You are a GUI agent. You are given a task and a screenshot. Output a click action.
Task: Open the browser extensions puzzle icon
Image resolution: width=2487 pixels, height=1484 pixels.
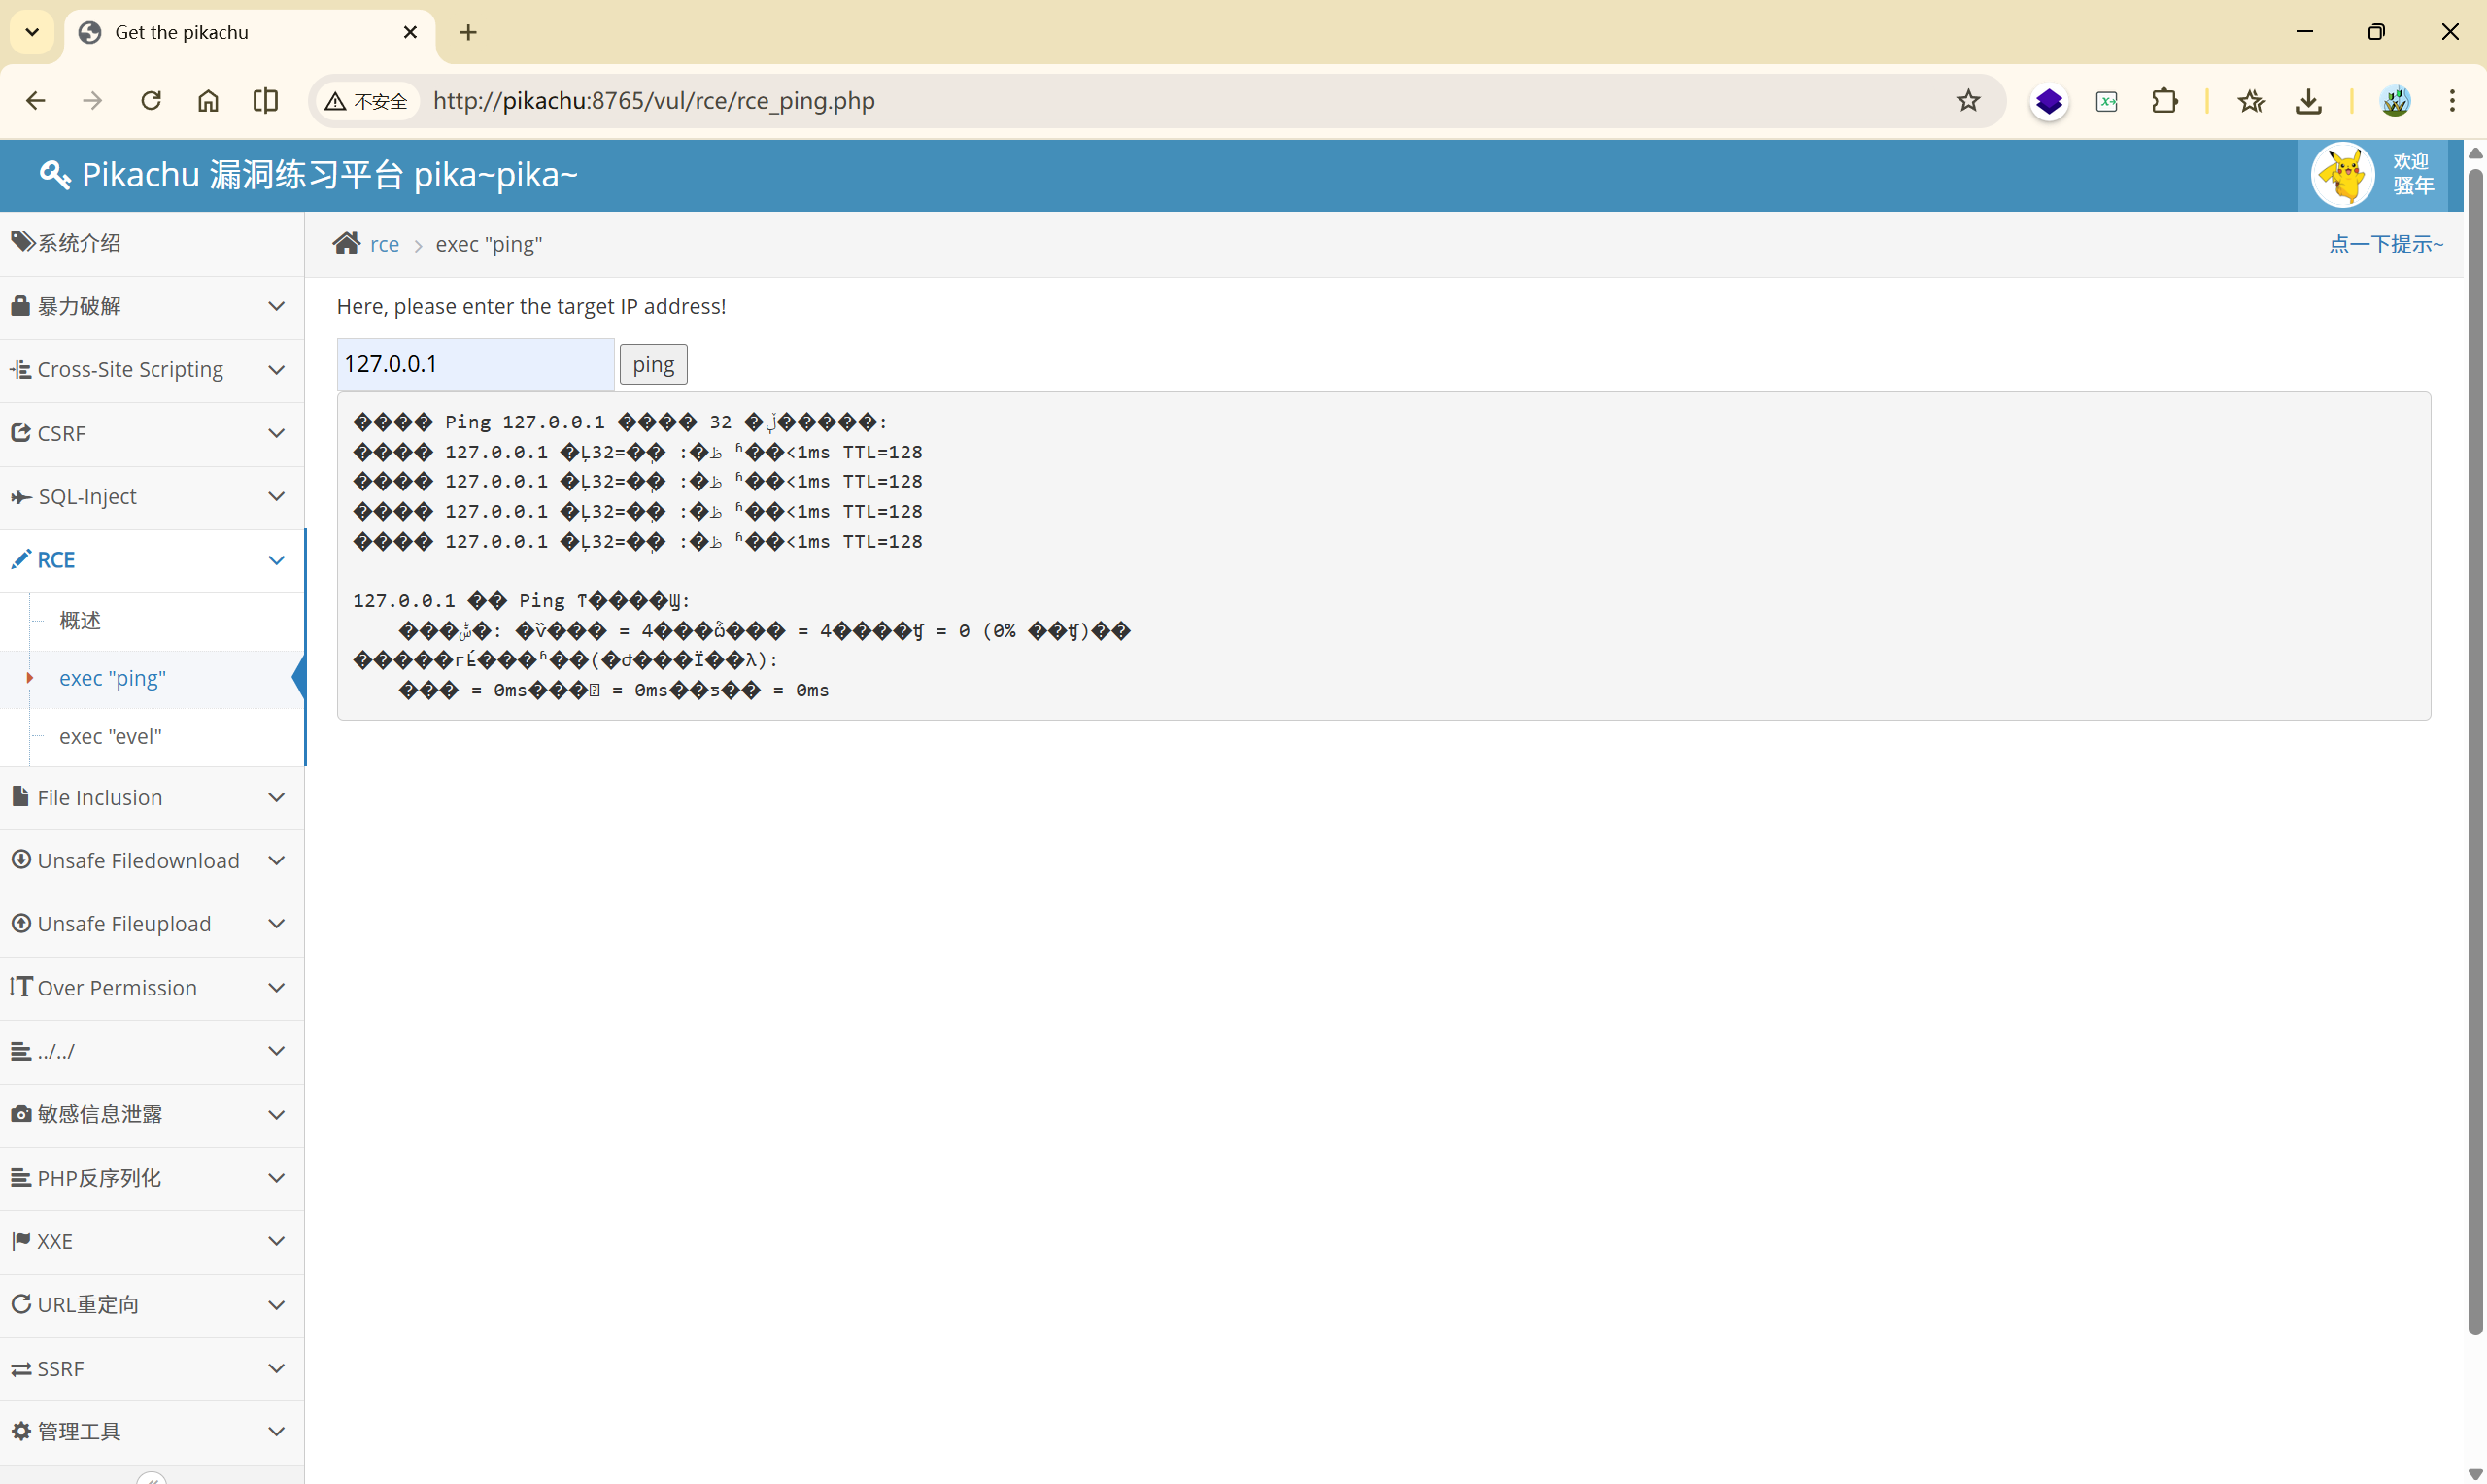pyautogui.click(x=2164, y=101)
